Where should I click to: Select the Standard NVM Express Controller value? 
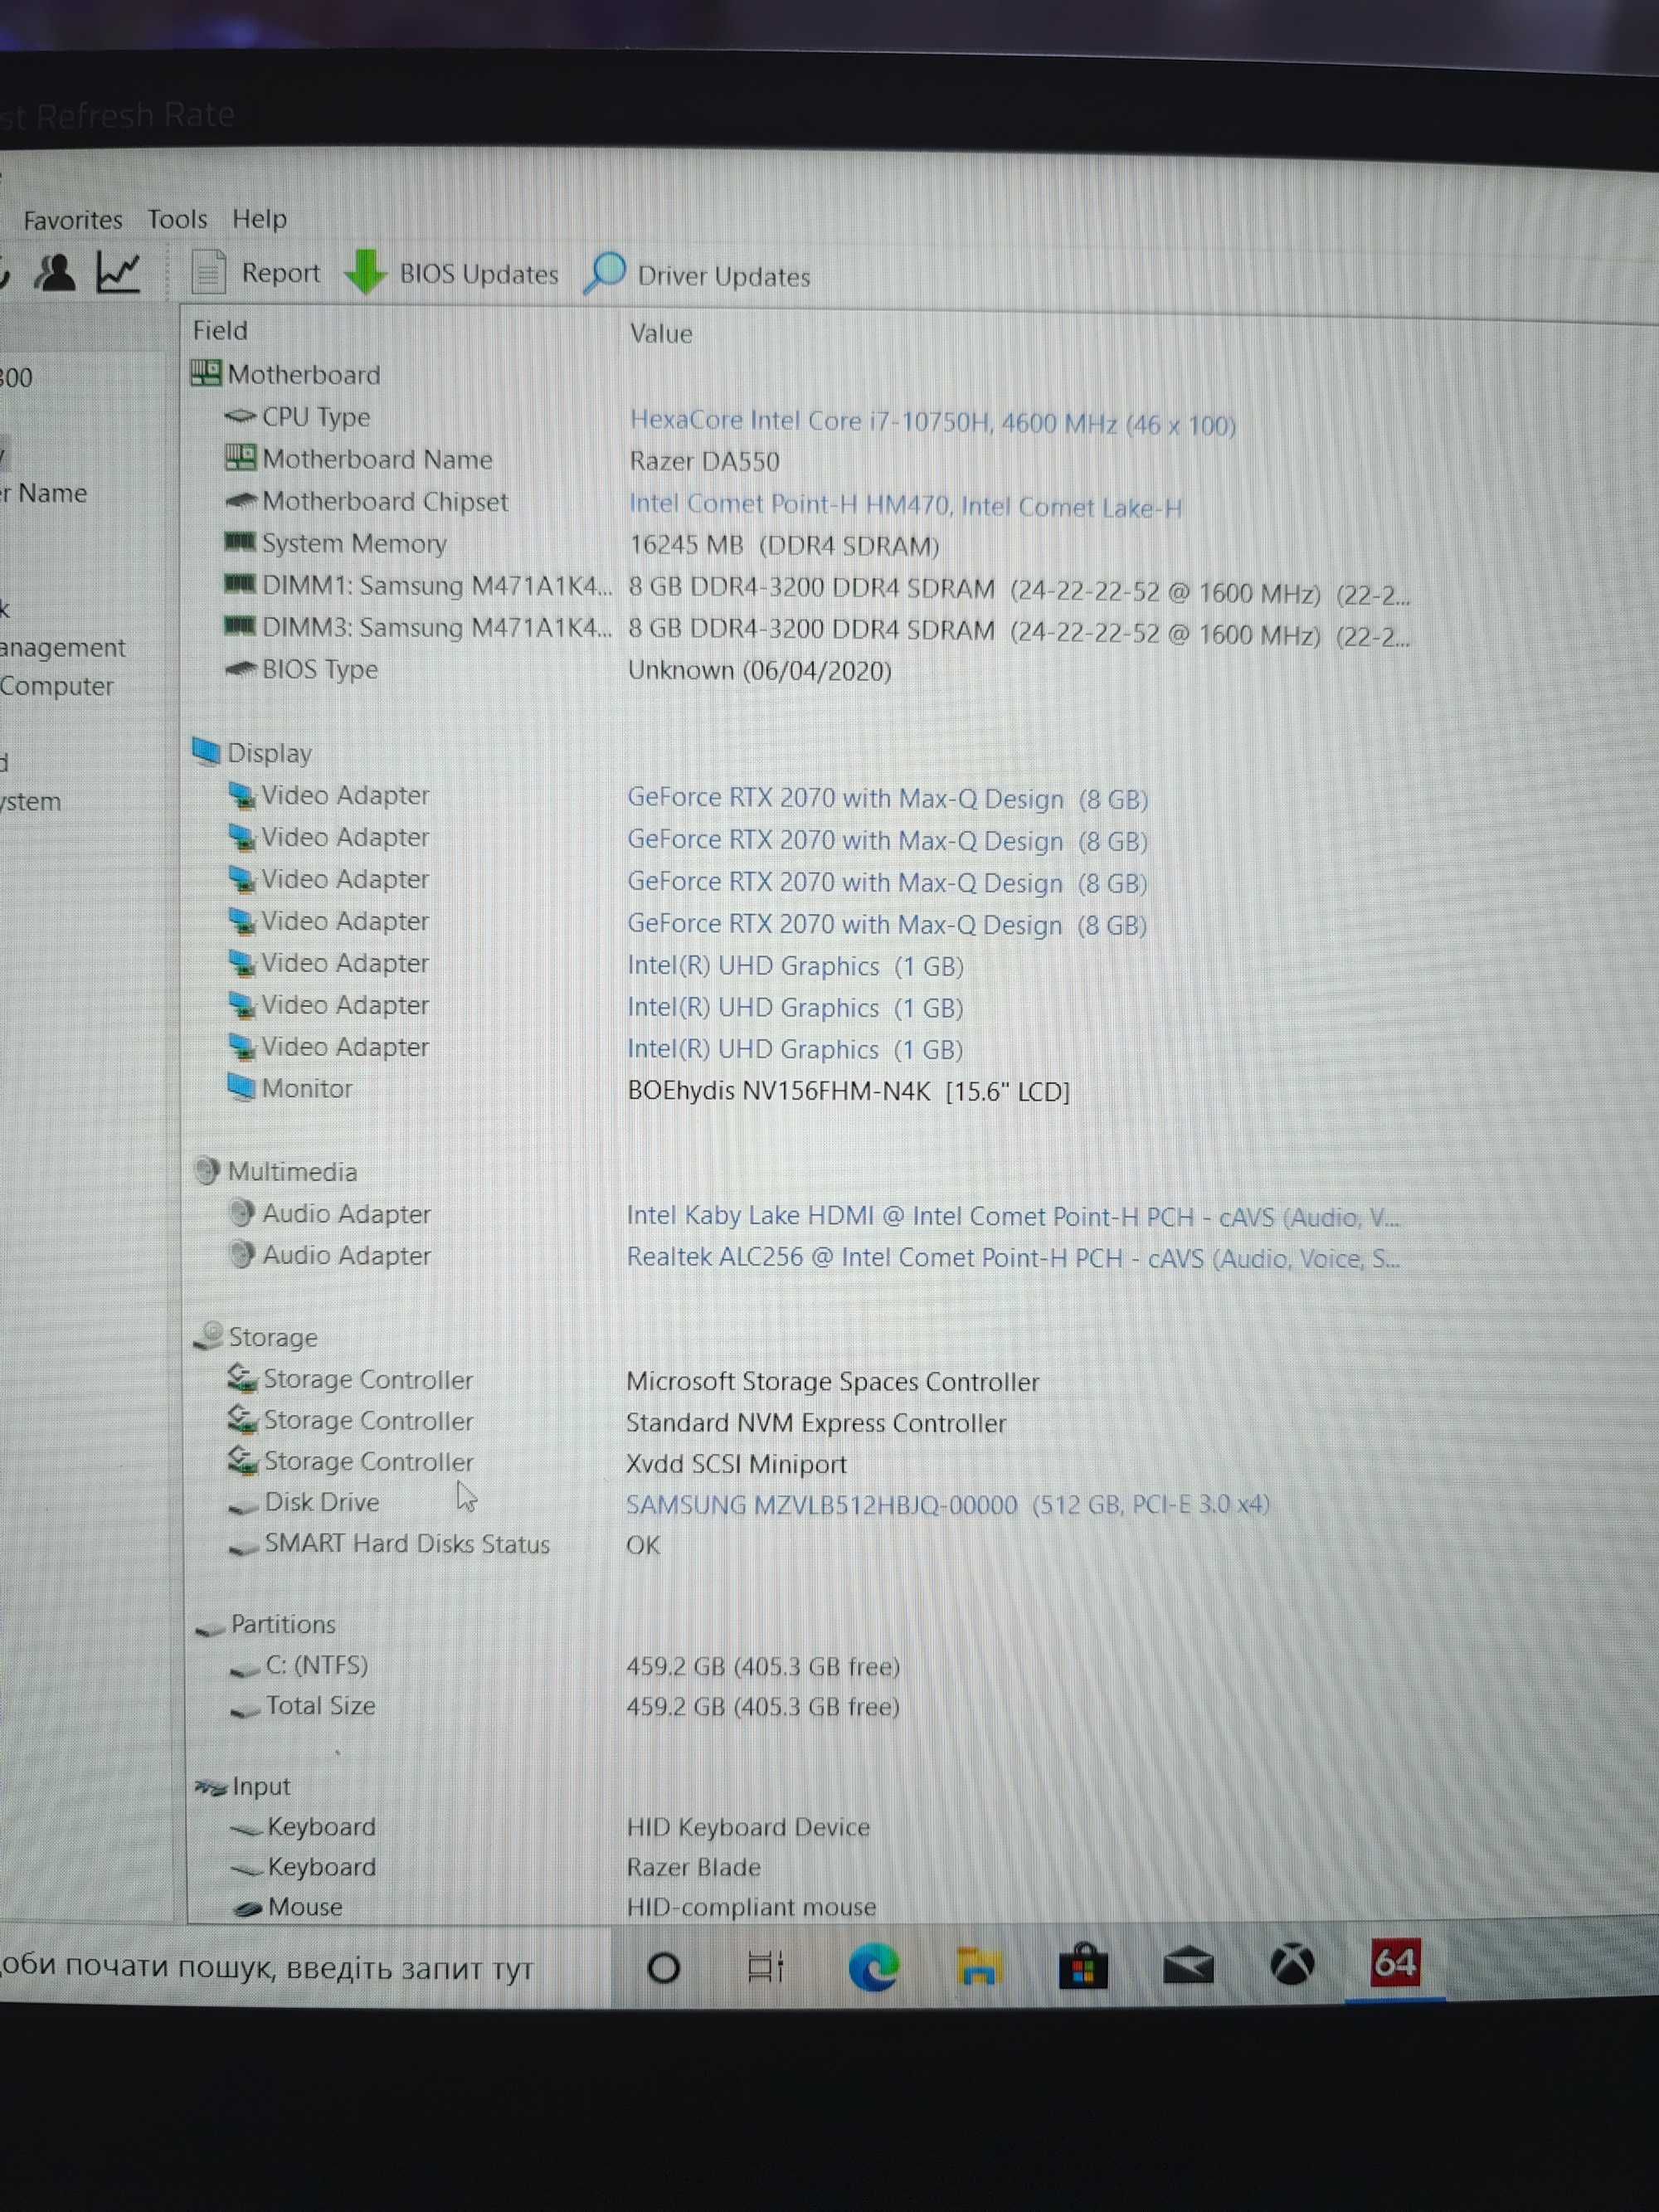[815, 1423]
